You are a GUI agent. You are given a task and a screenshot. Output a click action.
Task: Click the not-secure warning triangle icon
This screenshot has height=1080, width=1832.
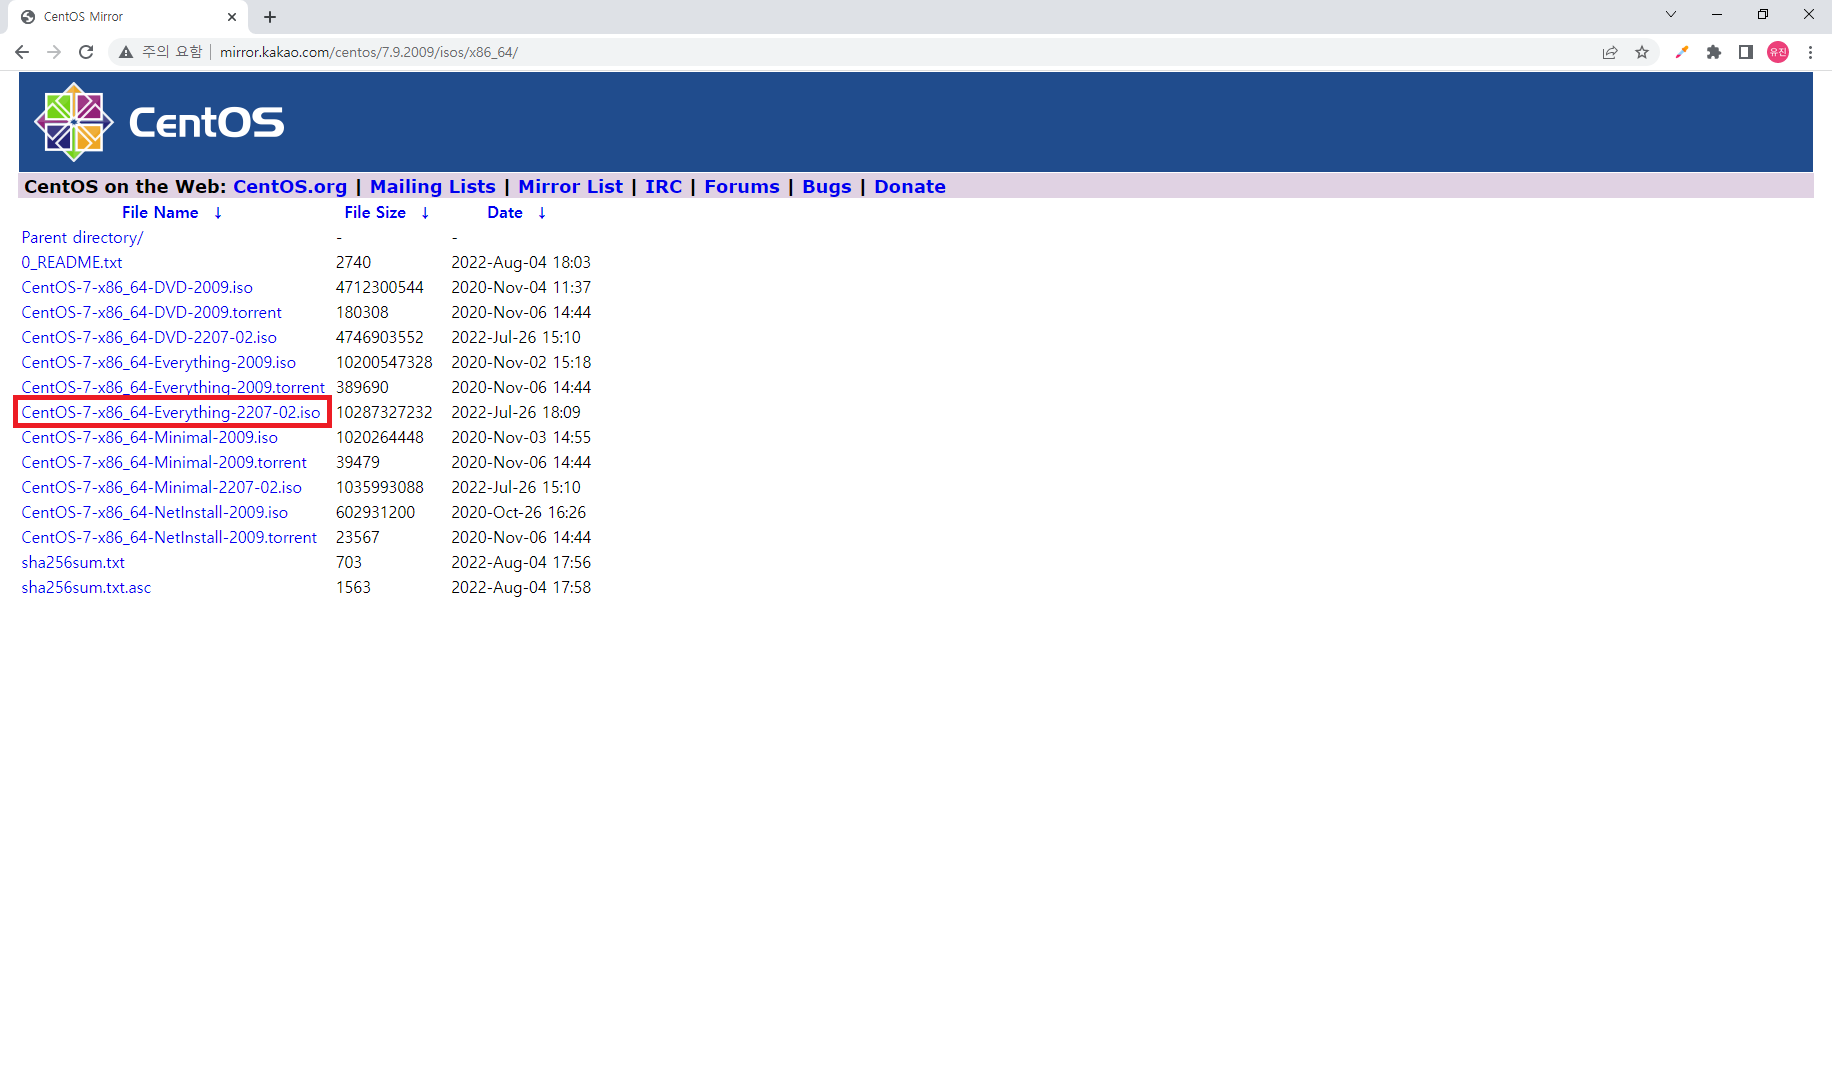(x=126, y=52)
